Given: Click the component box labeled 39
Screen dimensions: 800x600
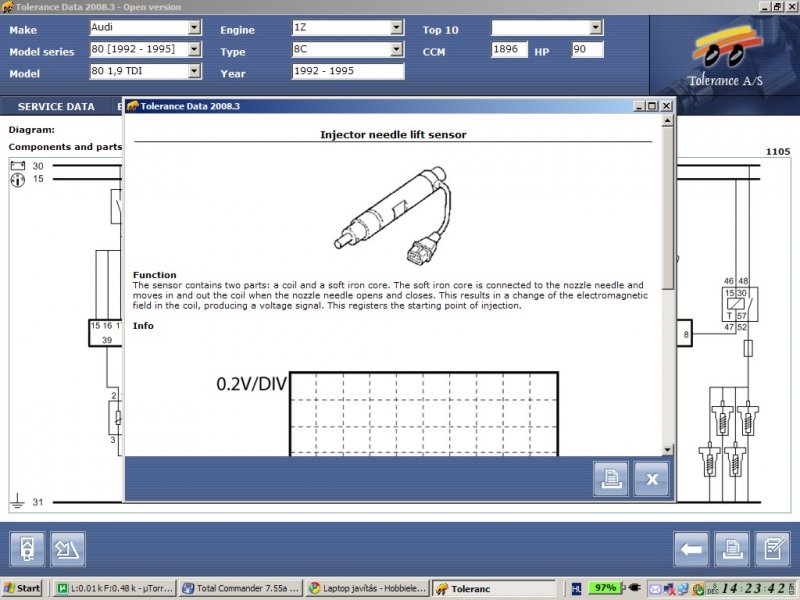Looking at the screenshot, I should (x=106, y=334).
